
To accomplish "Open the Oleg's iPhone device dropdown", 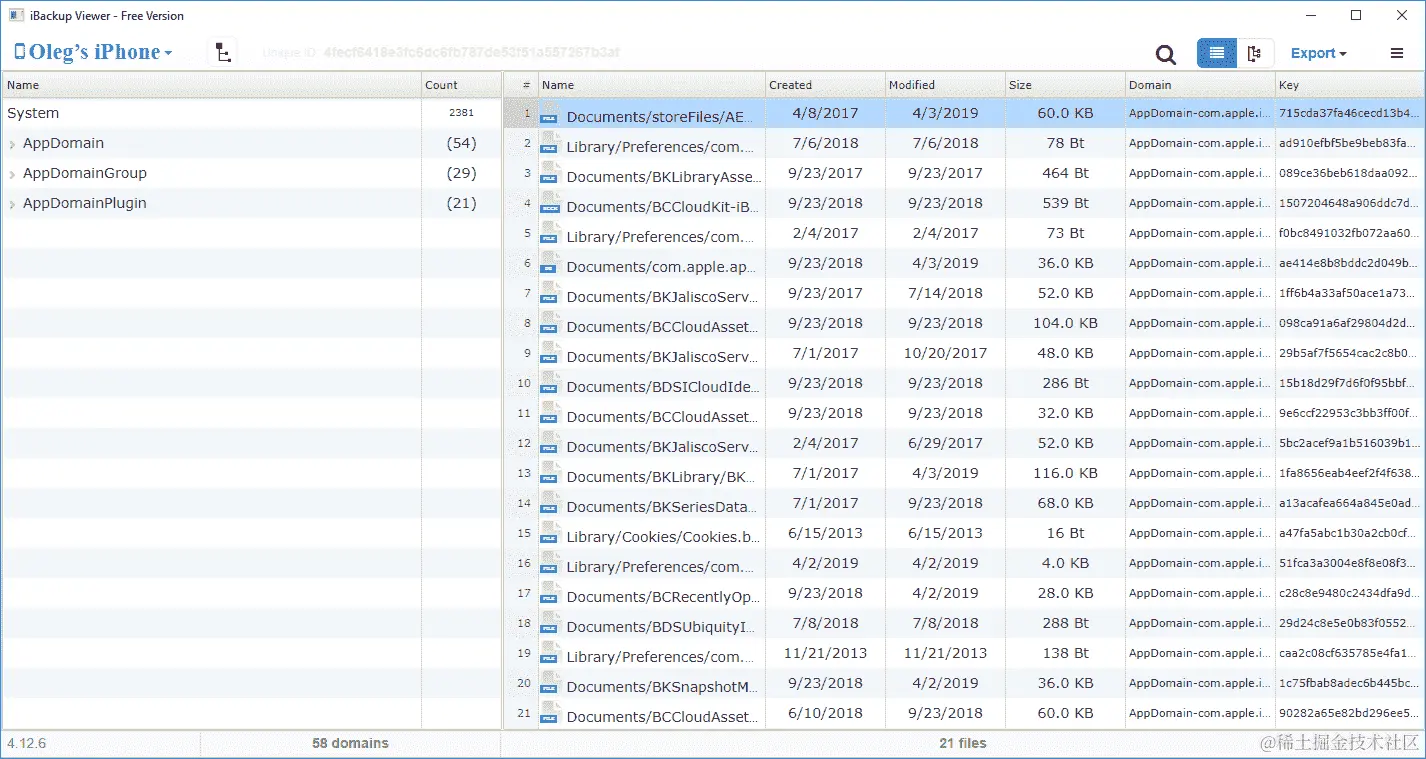I will click(93, 53).
